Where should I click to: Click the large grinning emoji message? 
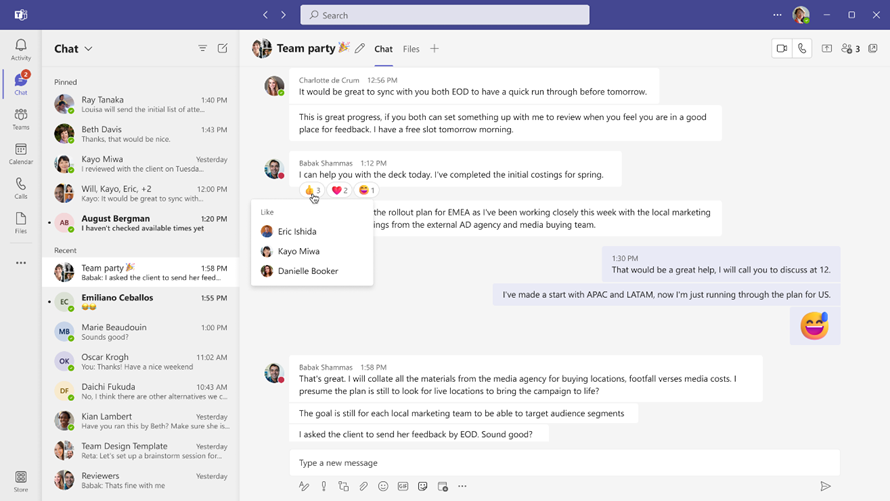[x=815, y=326]
